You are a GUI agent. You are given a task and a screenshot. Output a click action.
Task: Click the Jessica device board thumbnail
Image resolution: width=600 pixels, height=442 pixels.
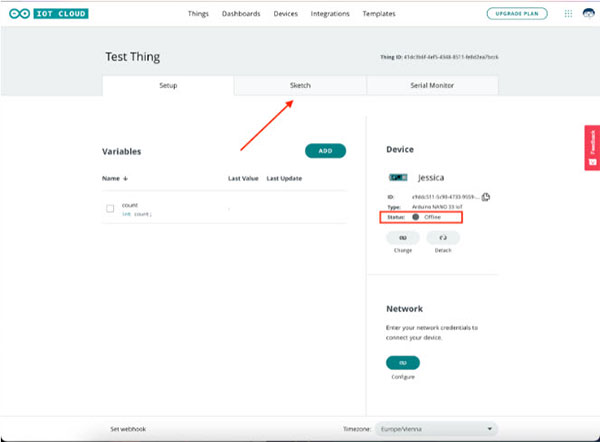399,175
